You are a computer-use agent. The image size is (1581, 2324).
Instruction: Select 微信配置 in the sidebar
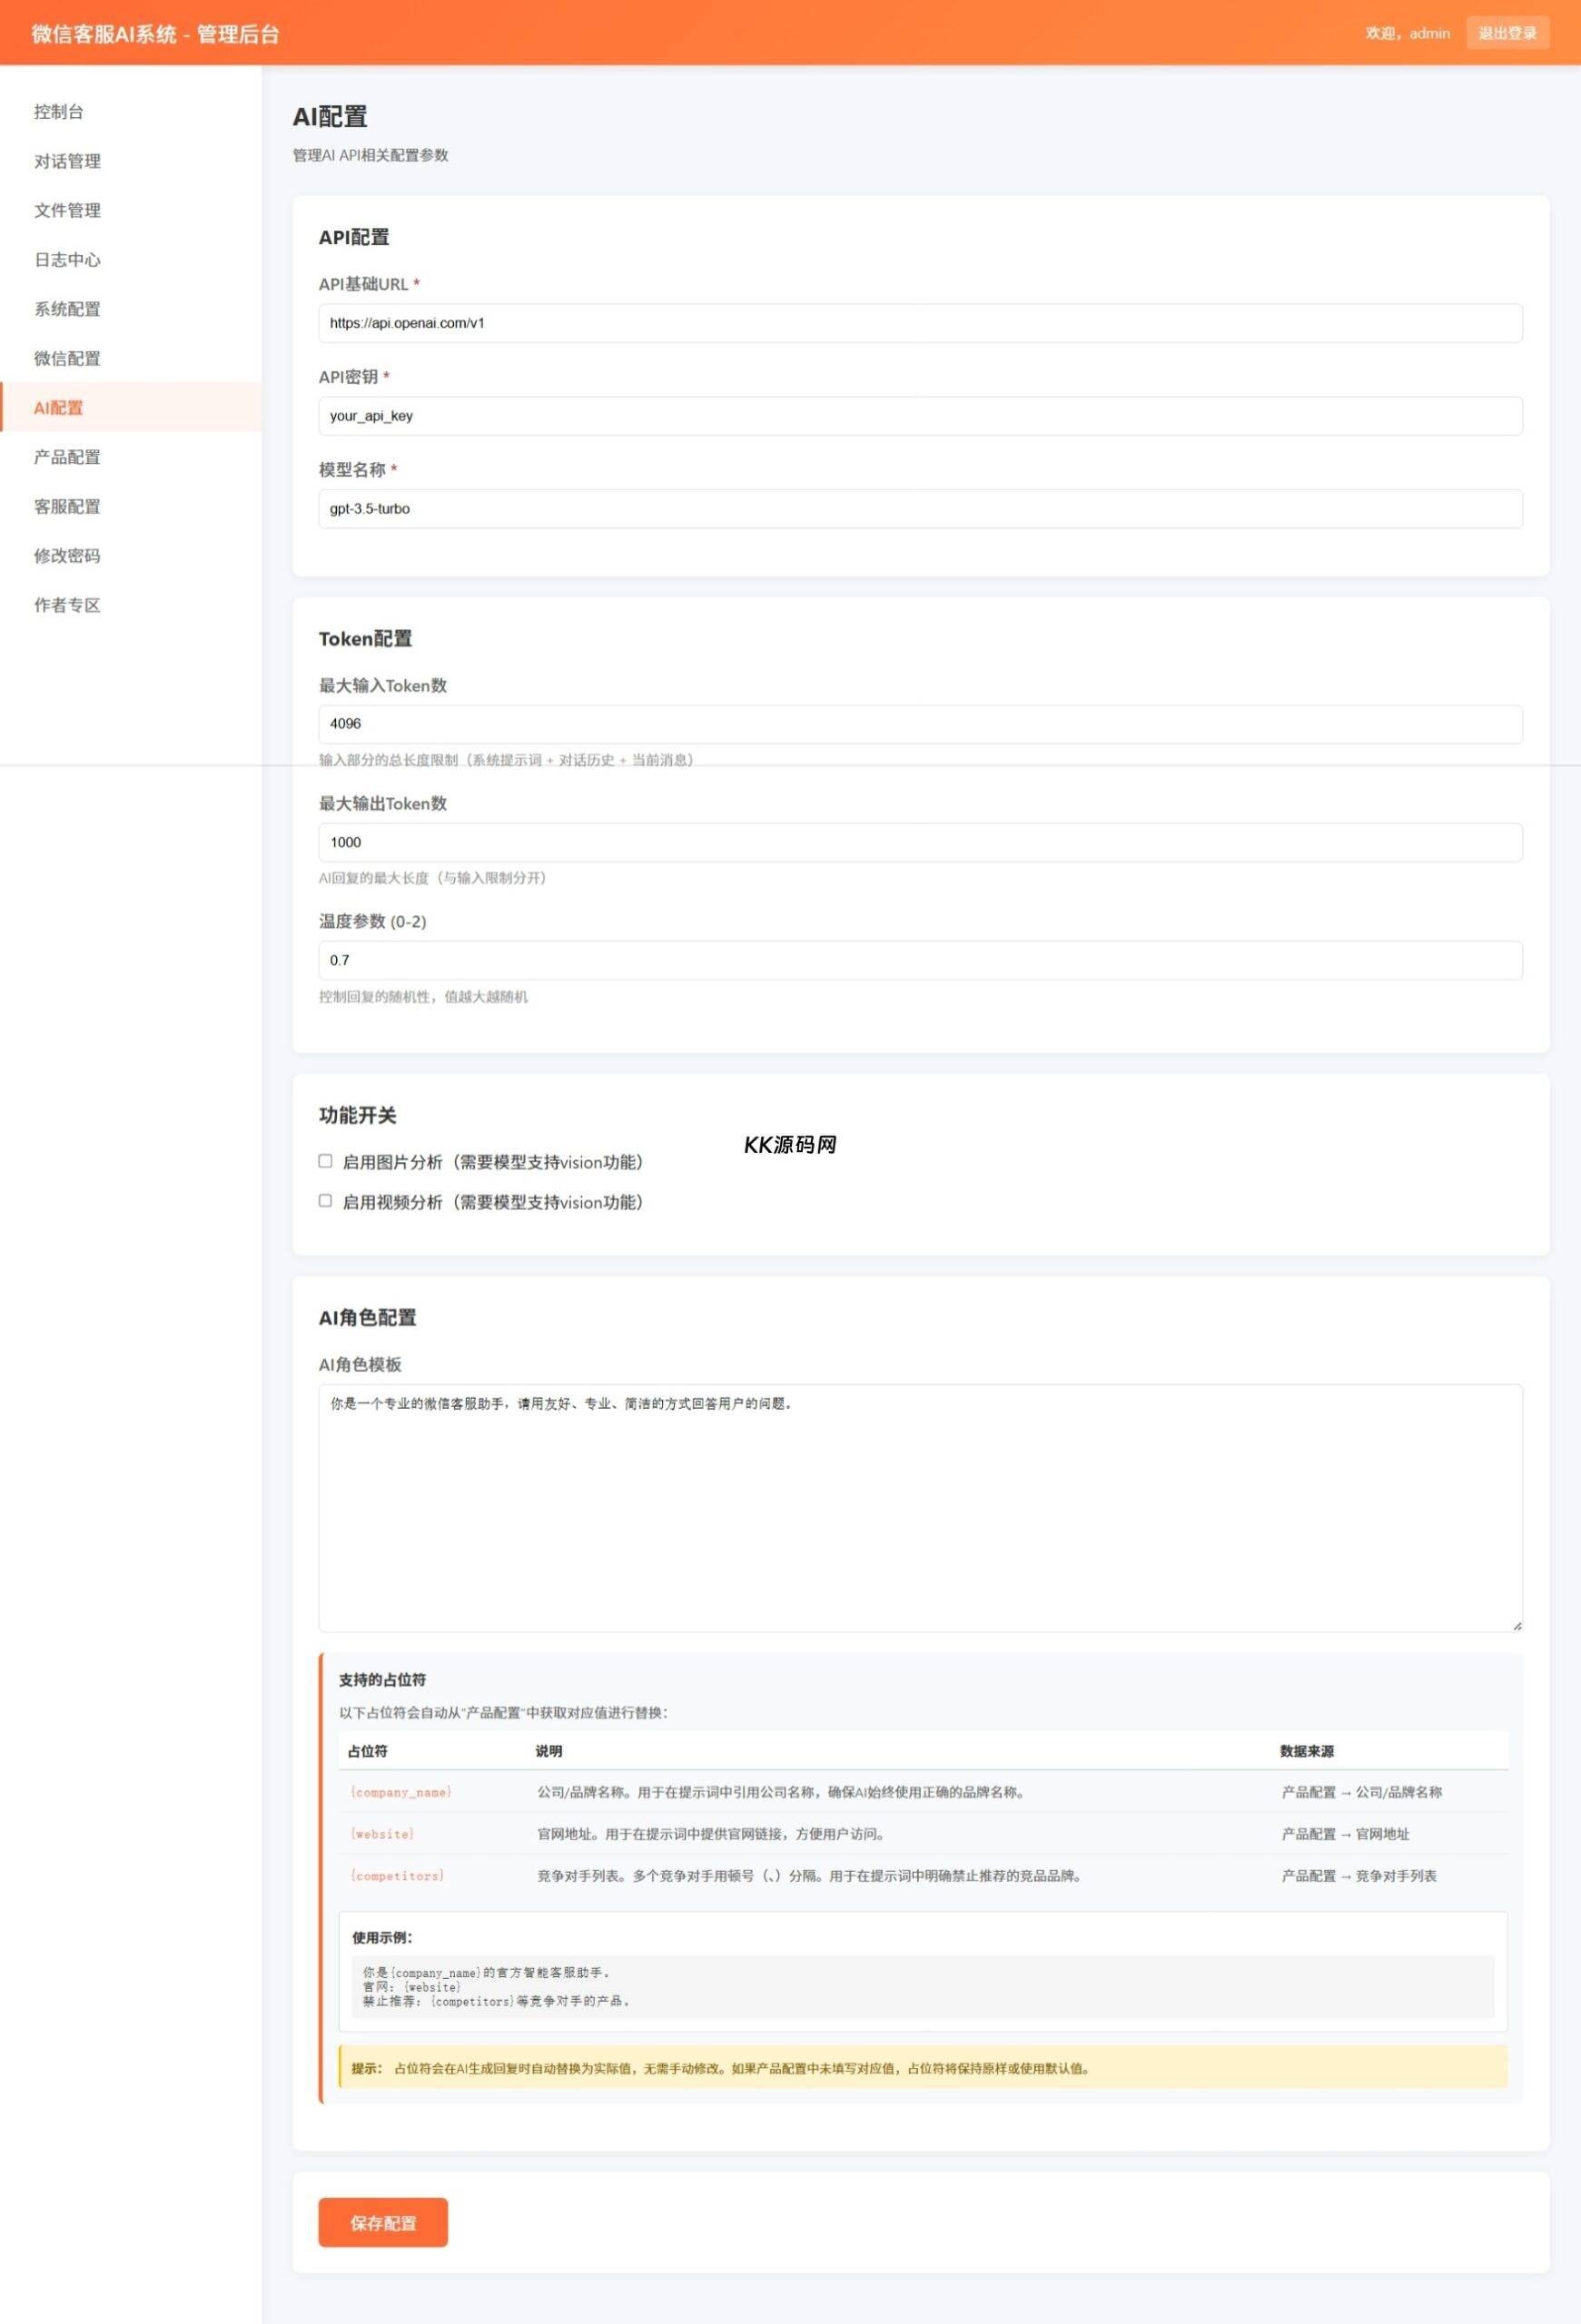point(67,358)
